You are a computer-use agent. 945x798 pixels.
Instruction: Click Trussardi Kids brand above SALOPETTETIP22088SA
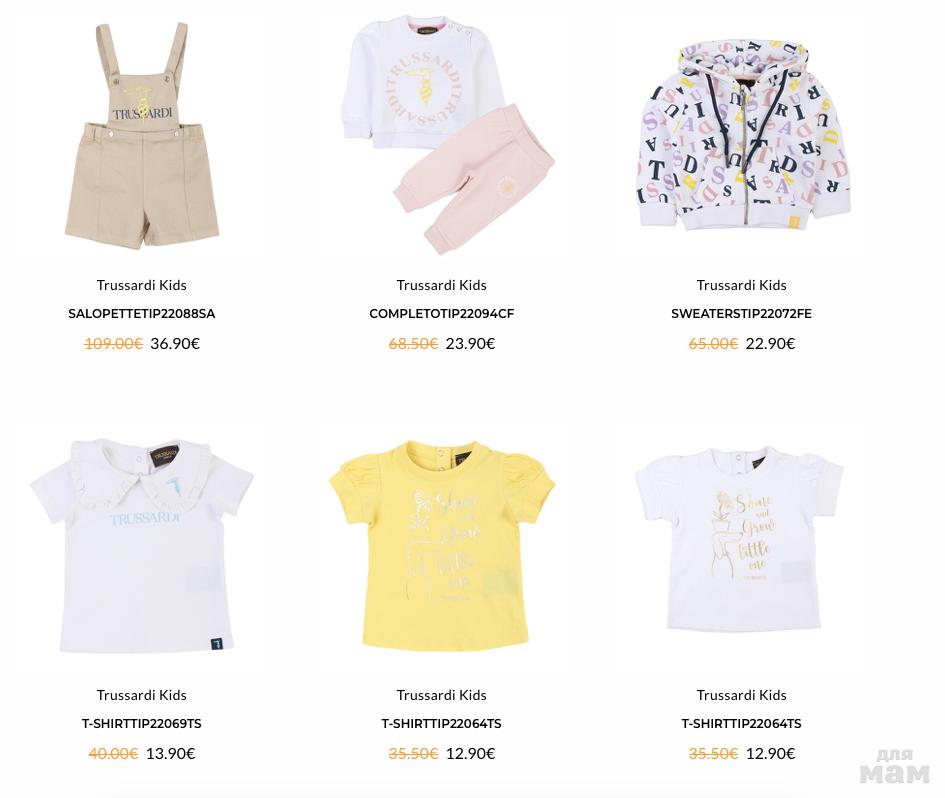tap(142, 285)
